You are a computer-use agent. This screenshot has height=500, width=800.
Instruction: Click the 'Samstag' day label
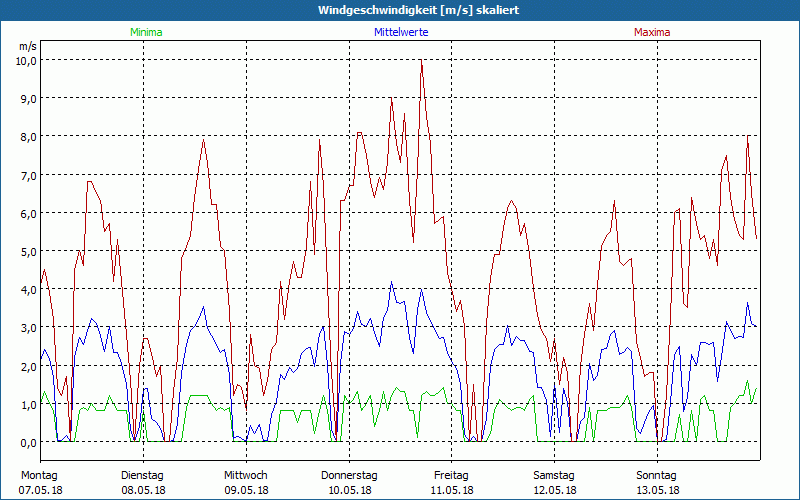(554, 476)
